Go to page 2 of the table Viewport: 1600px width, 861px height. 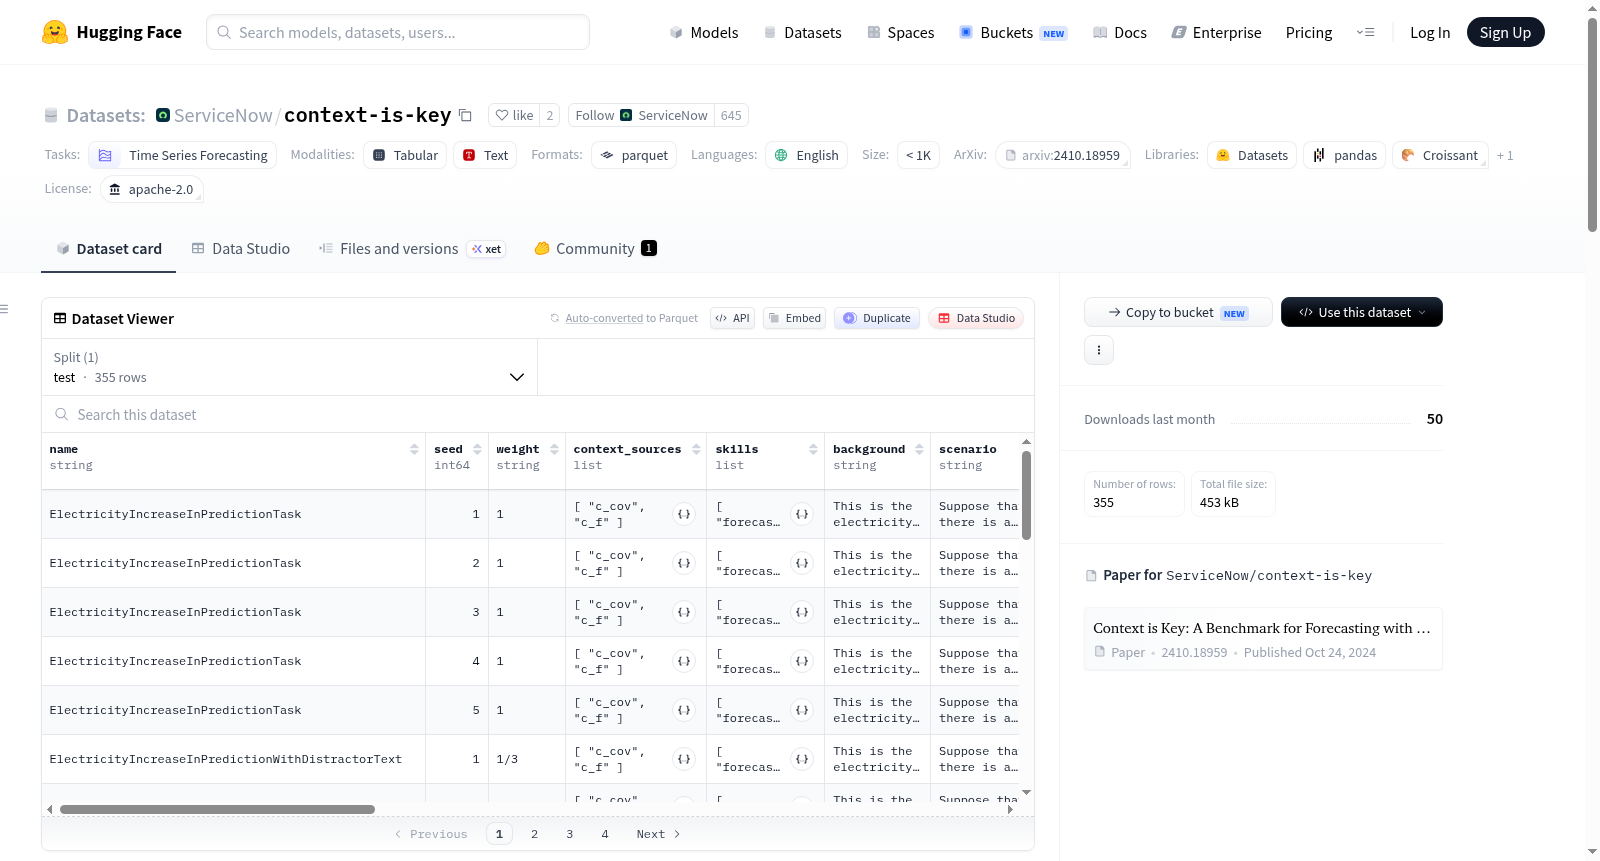(535, 834)
